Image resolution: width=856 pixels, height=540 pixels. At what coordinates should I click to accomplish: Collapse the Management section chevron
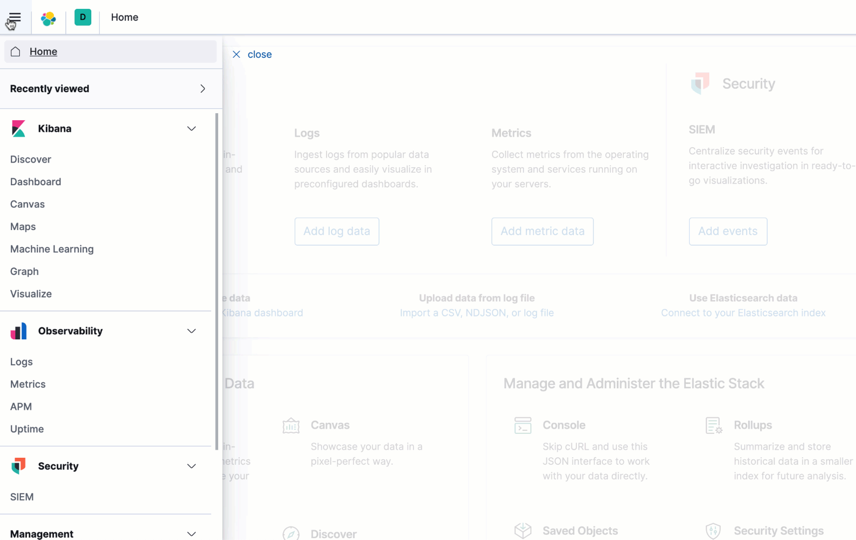coord(191,534)
